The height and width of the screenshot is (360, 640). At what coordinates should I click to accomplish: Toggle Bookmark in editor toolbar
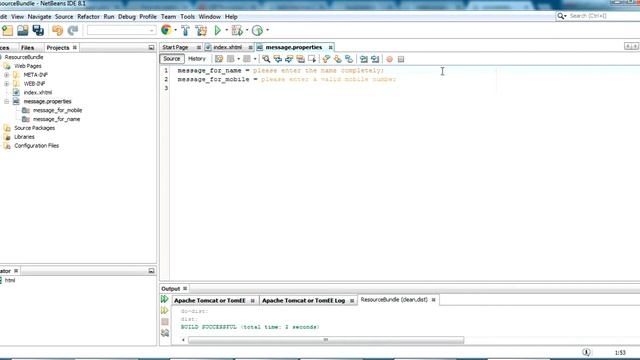click(349, 59)
